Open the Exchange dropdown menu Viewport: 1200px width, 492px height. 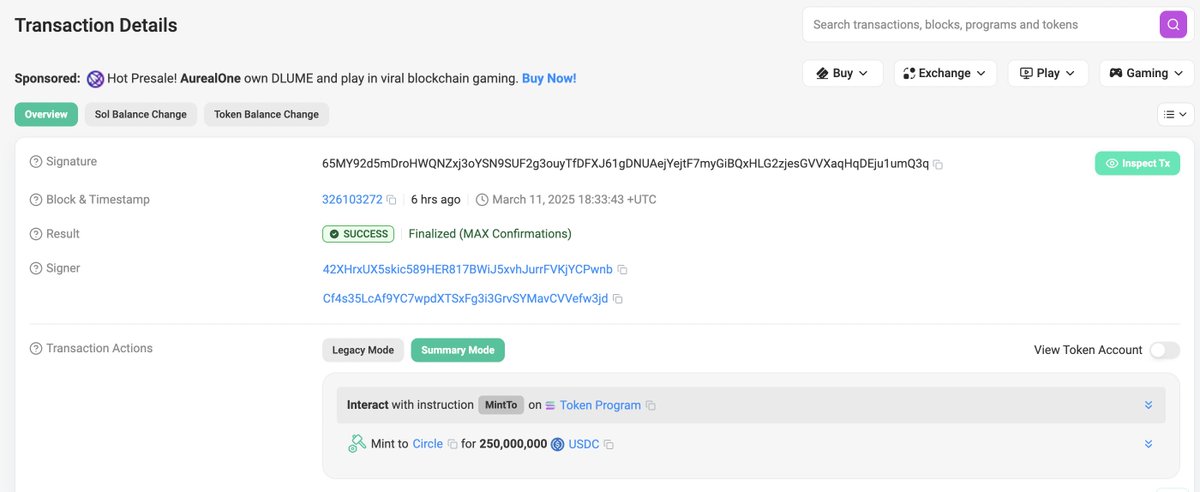944,73
